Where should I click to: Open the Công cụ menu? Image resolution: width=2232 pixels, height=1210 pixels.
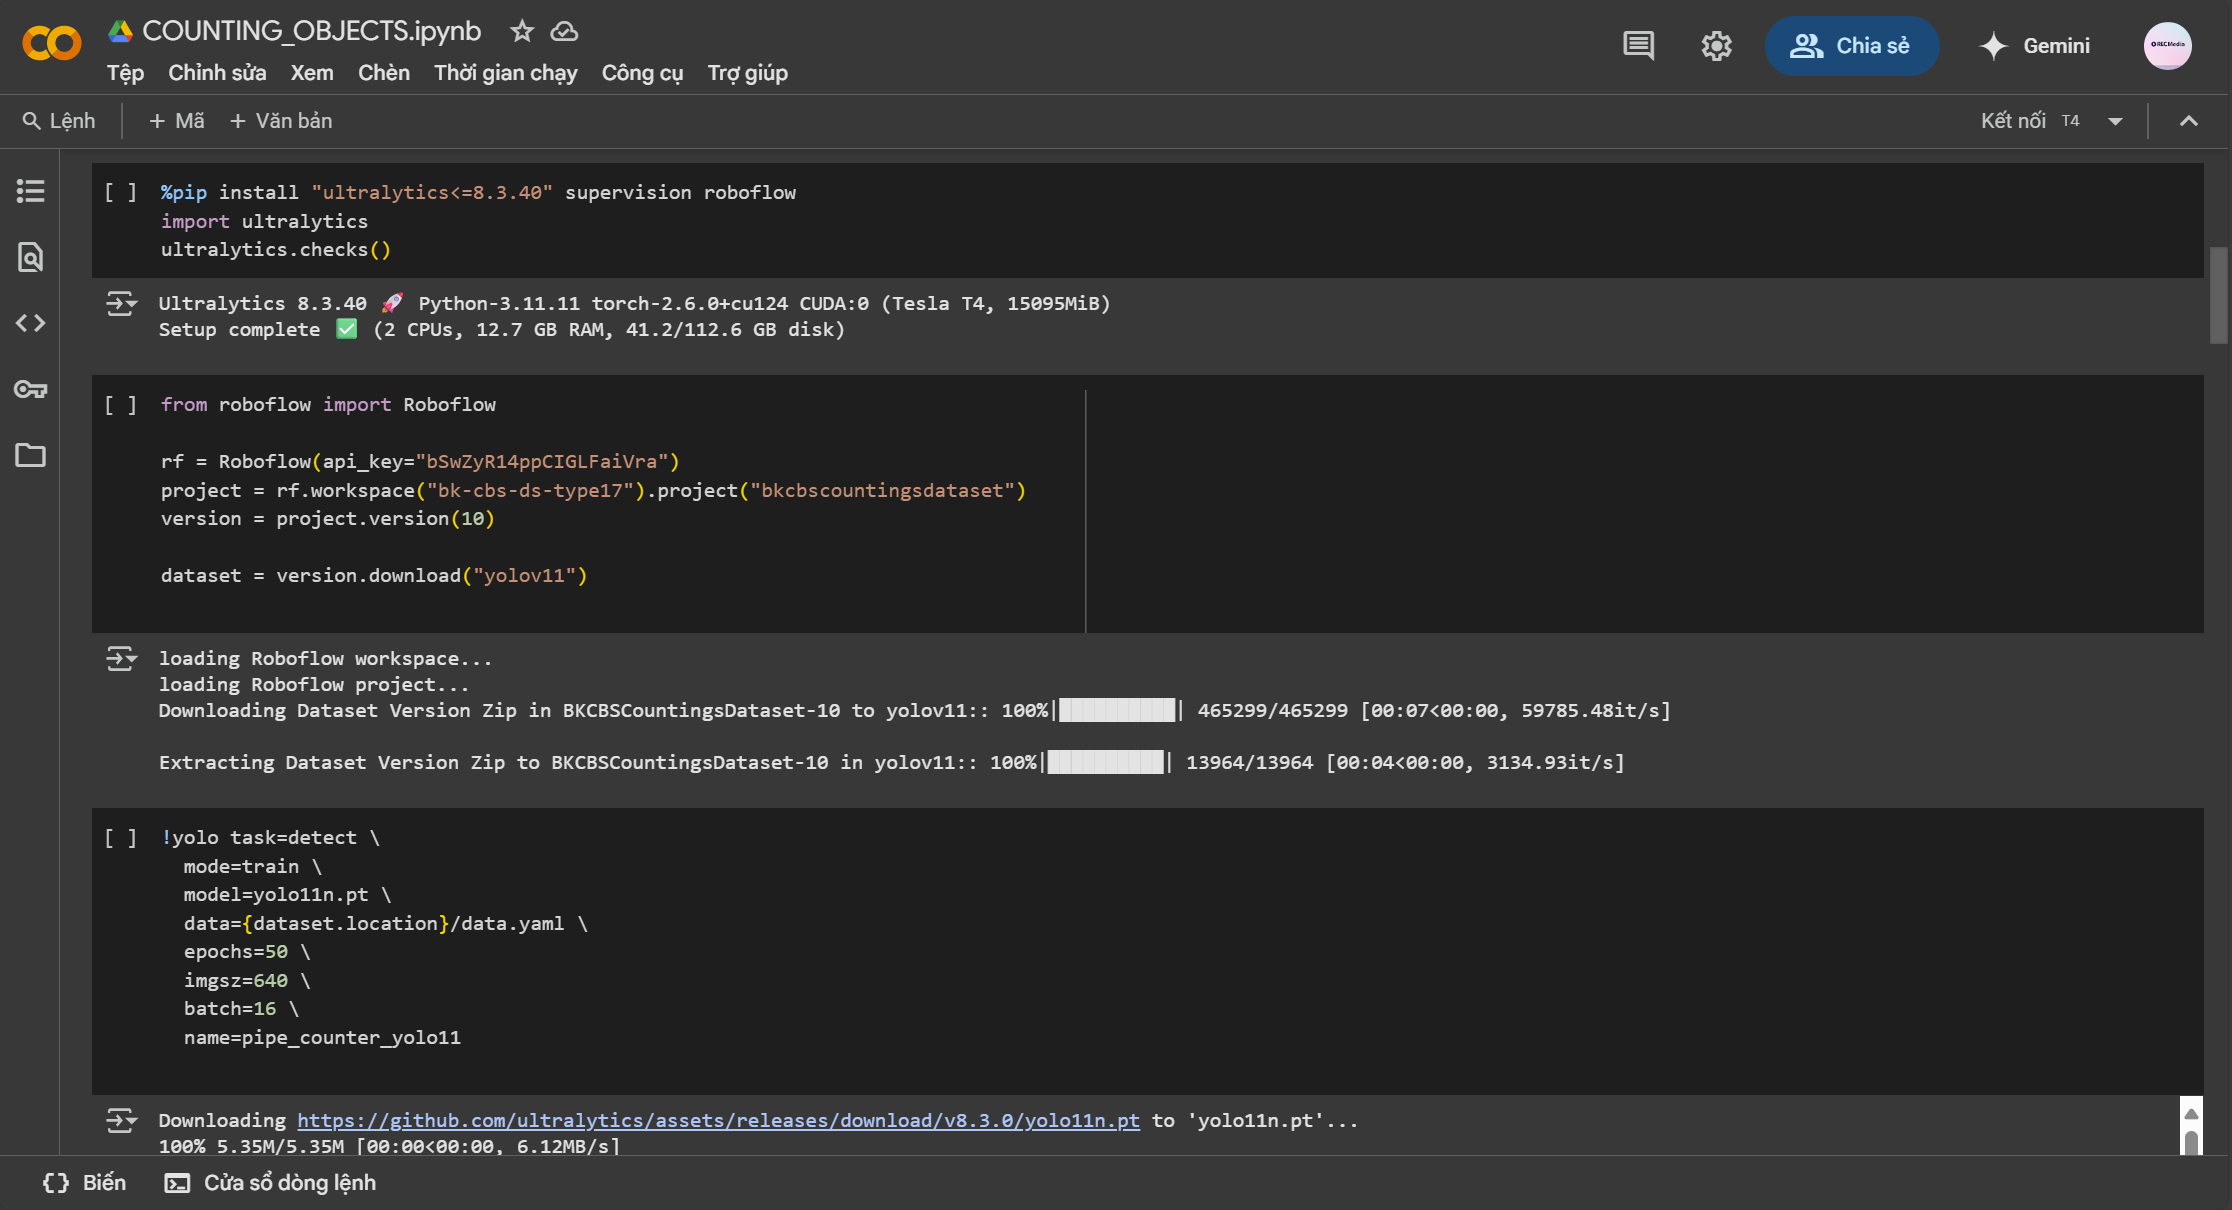[x=642, y=73]
